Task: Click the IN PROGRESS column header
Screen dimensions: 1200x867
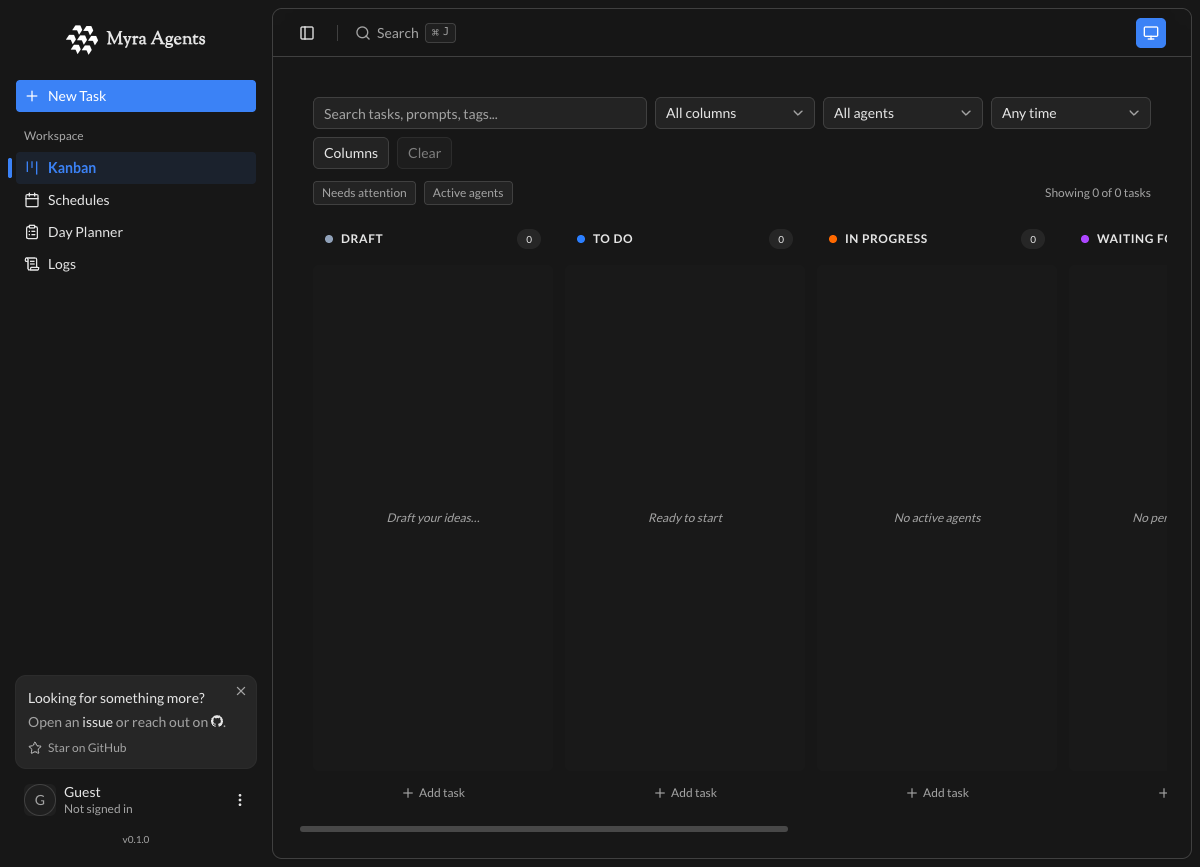Action: [886, 239]
